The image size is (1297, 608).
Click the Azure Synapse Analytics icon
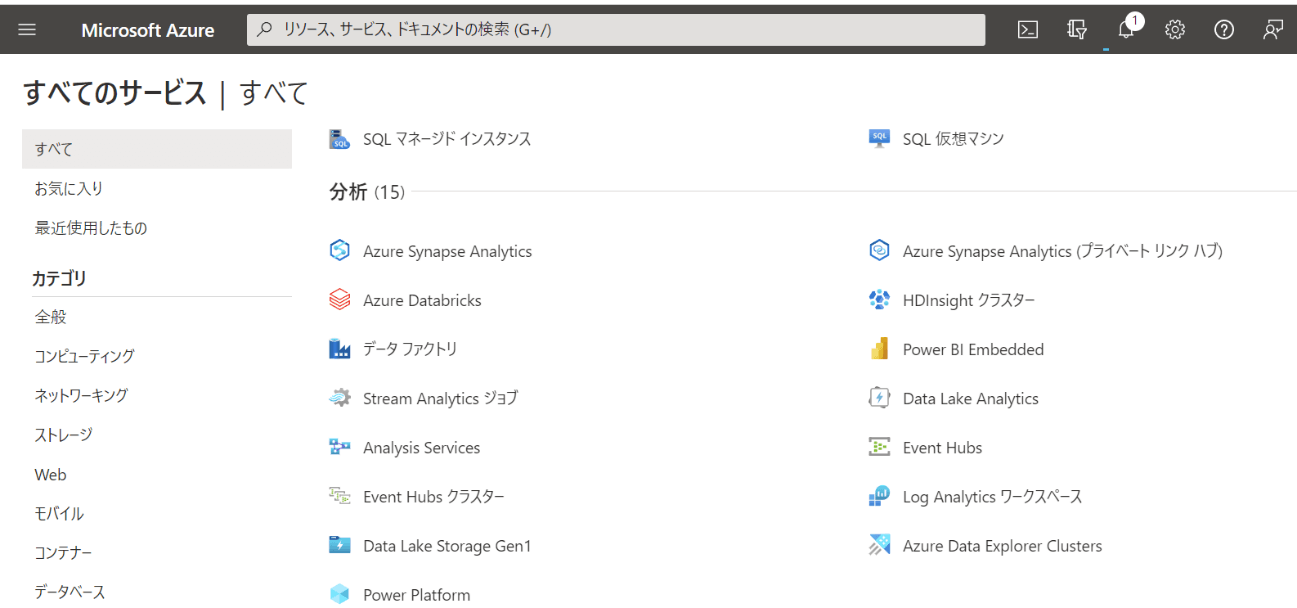pyautogui.click(x=340, y=251)
